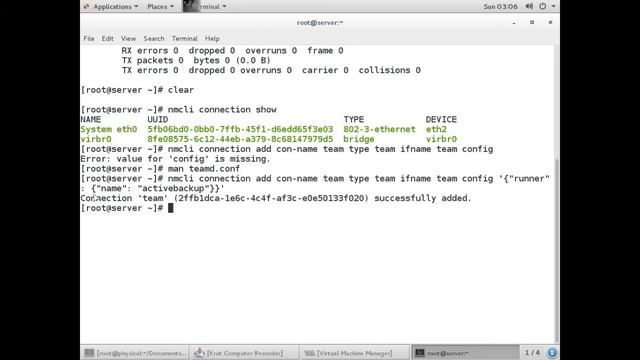Click the volume speaker icon
The height and width of the screenshot is (360, 640).
[x=529, y=7]
